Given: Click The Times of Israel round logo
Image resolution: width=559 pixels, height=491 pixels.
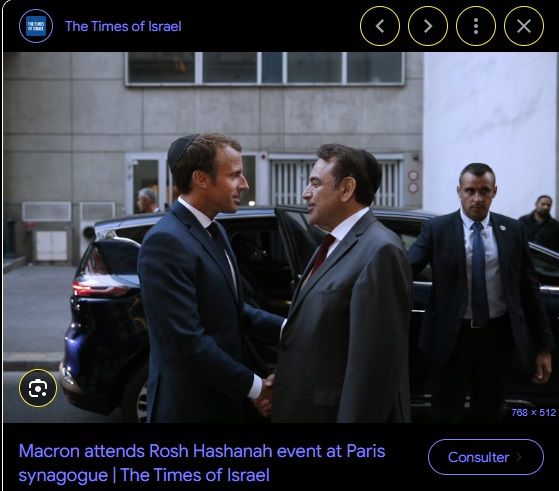Looking at the screenshot, I should pyautogui.click(x=36, y=26).
